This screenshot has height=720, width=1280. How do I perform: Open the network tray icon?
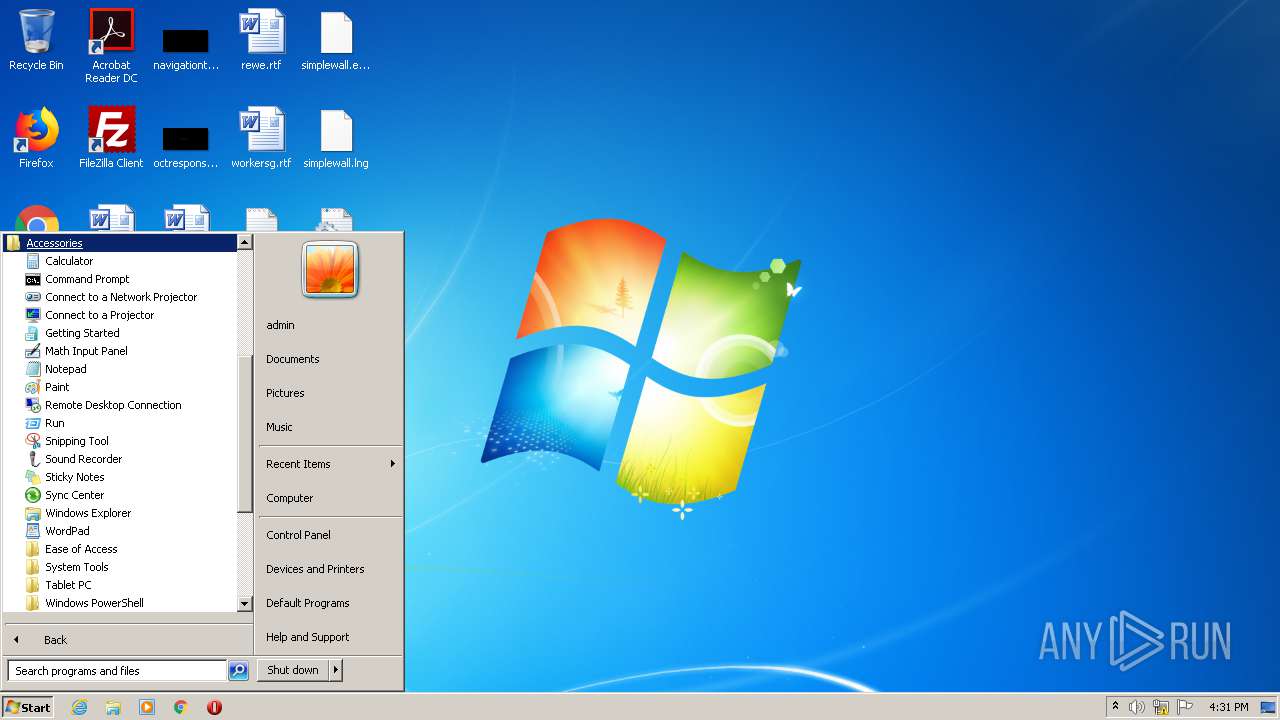pos(1161,707)
